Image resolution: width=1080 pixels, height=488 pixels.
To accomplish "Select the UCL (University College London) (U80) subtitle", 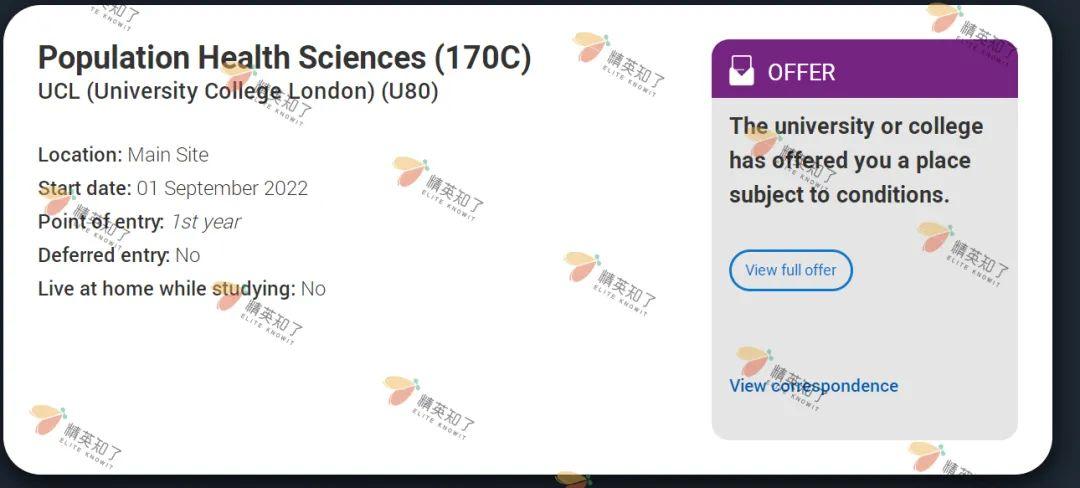I will pos(238,91).
